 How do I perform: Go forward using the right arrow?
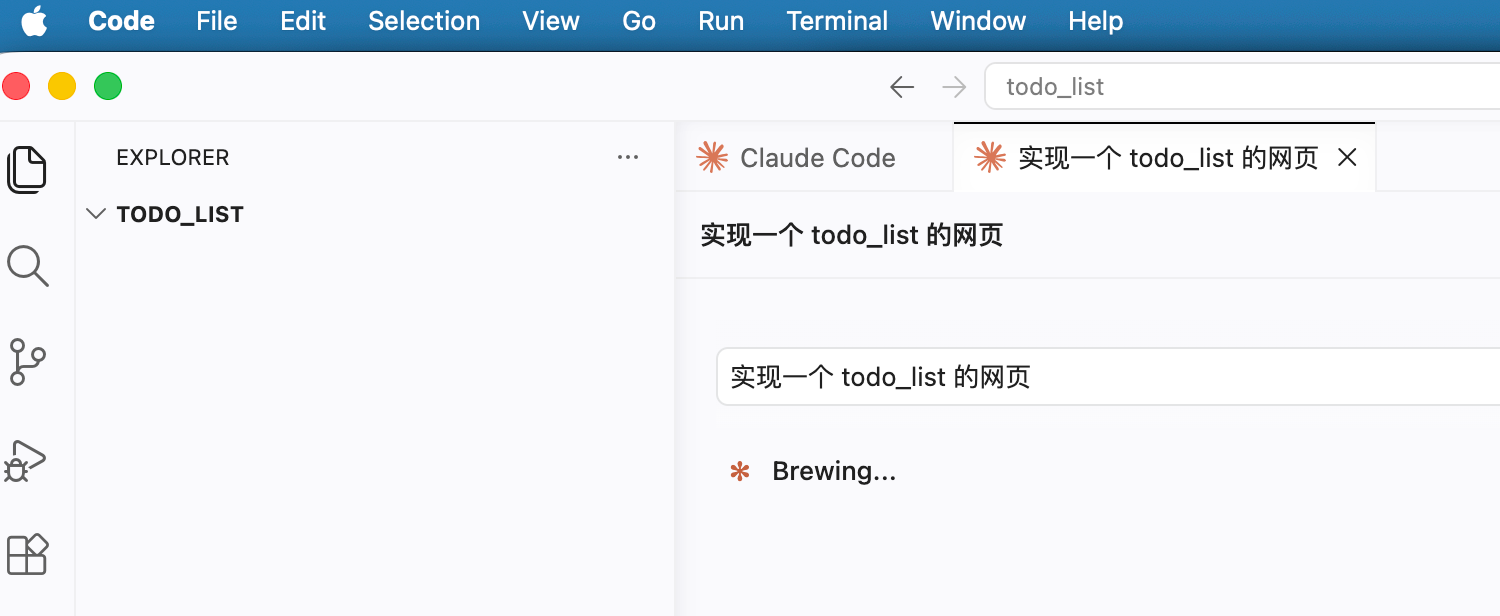click(x=954, y=87)
